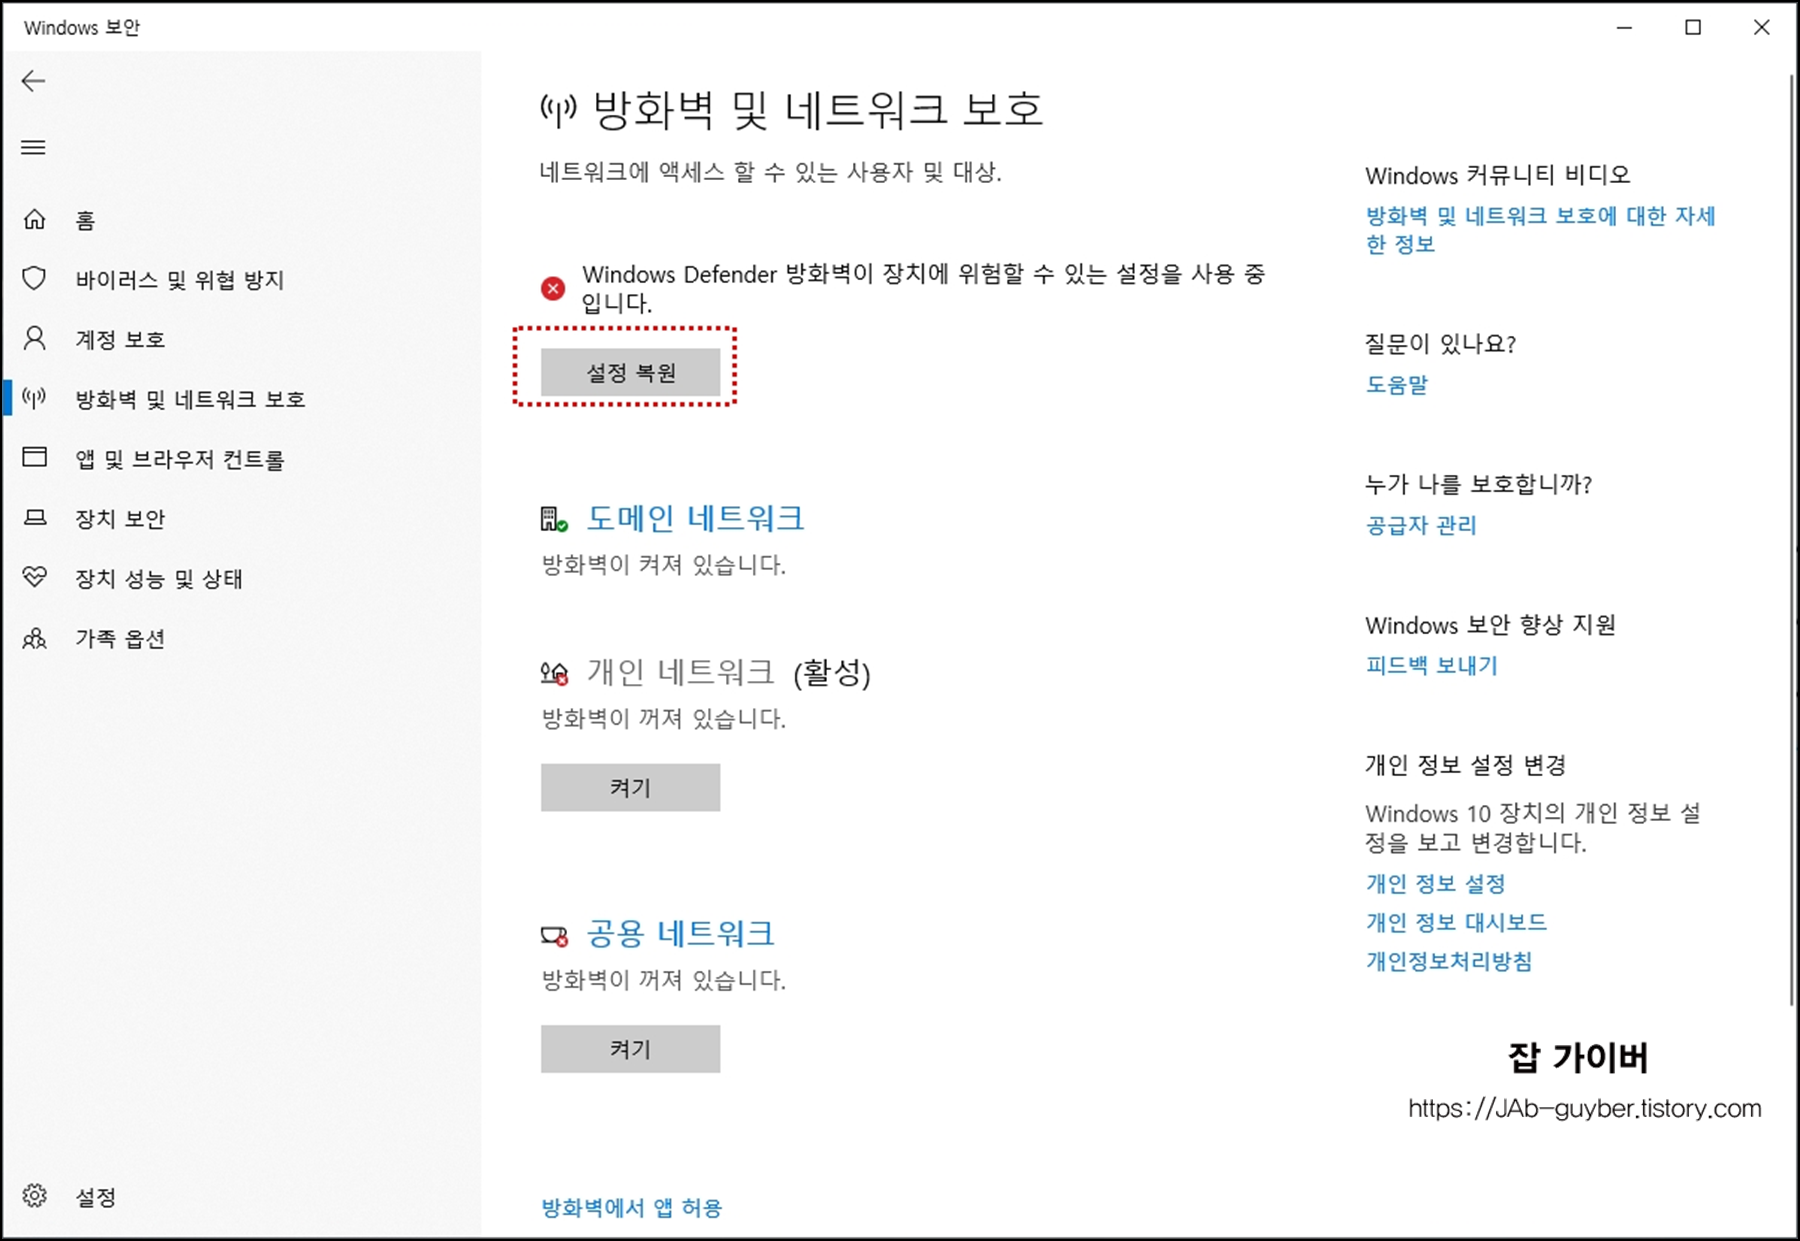Navigate back with the arrow button

[x=35, y=80]
